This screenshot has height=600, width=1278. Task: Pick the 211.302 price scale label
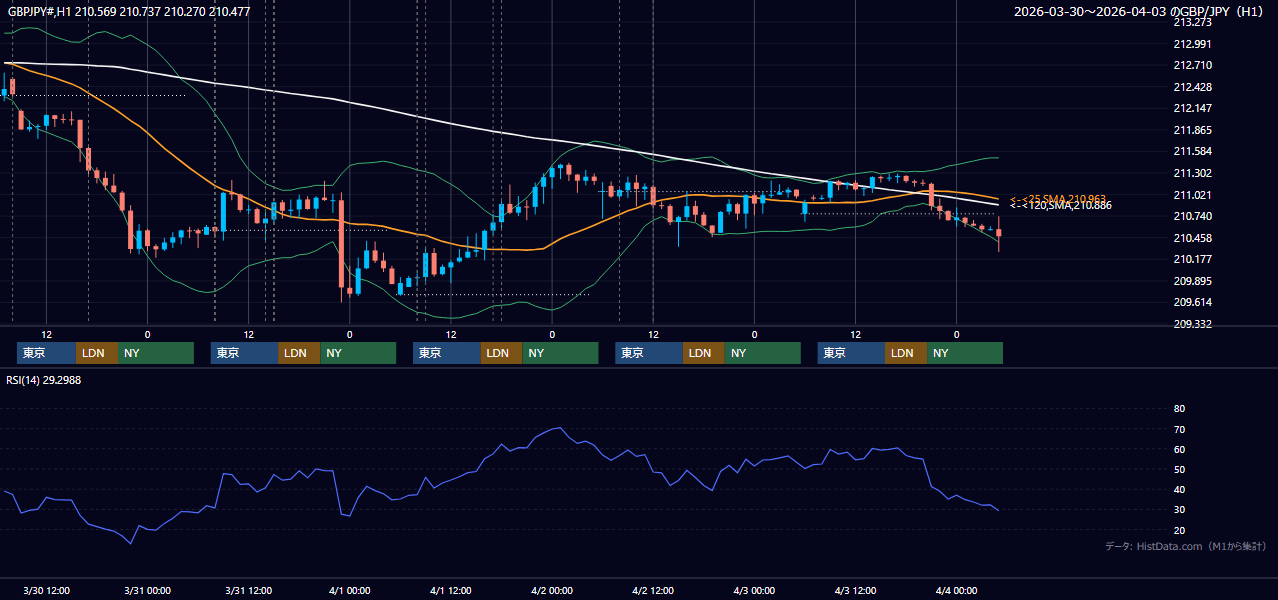click(1192, 173)
